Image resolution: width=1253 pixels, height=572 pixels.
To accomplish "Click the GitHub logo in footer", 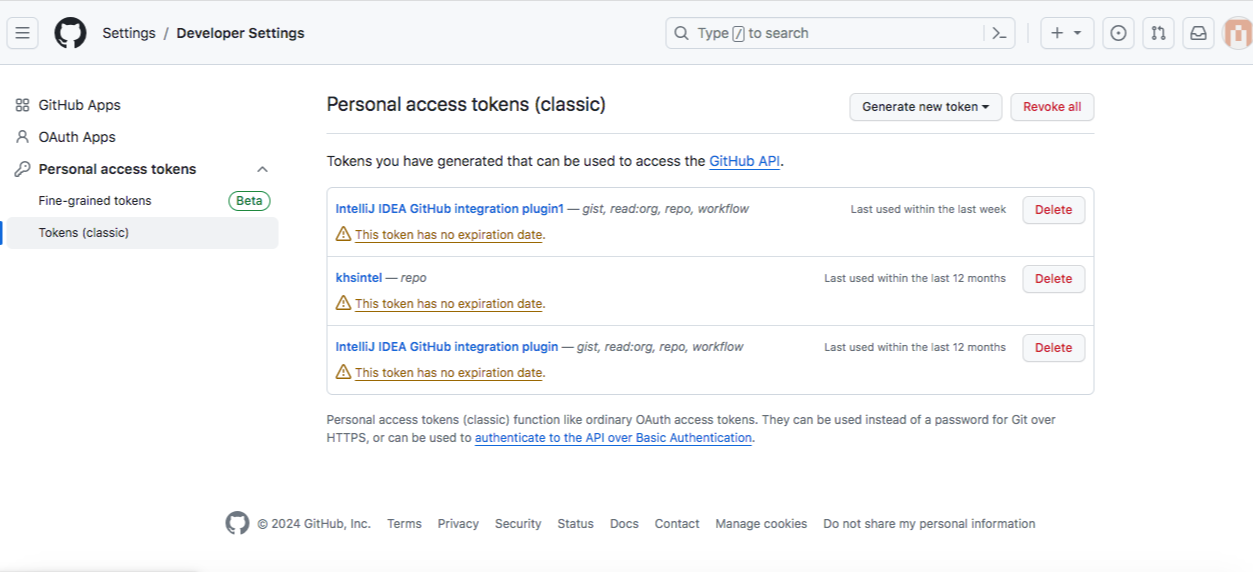I will (237, 523).
